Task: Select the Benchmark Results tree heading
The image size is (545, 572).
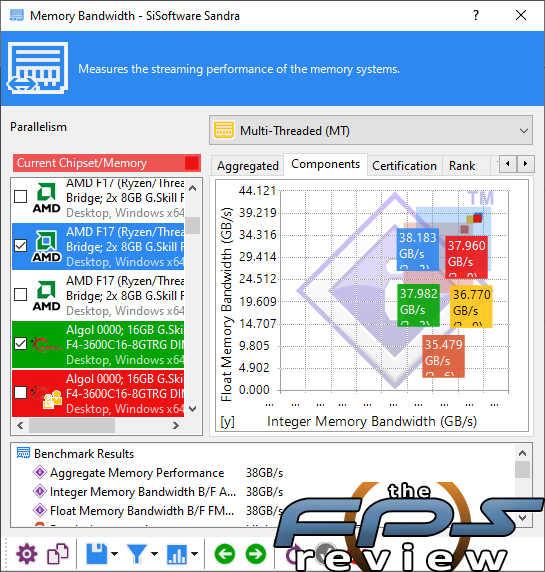Action: [84, 454]
